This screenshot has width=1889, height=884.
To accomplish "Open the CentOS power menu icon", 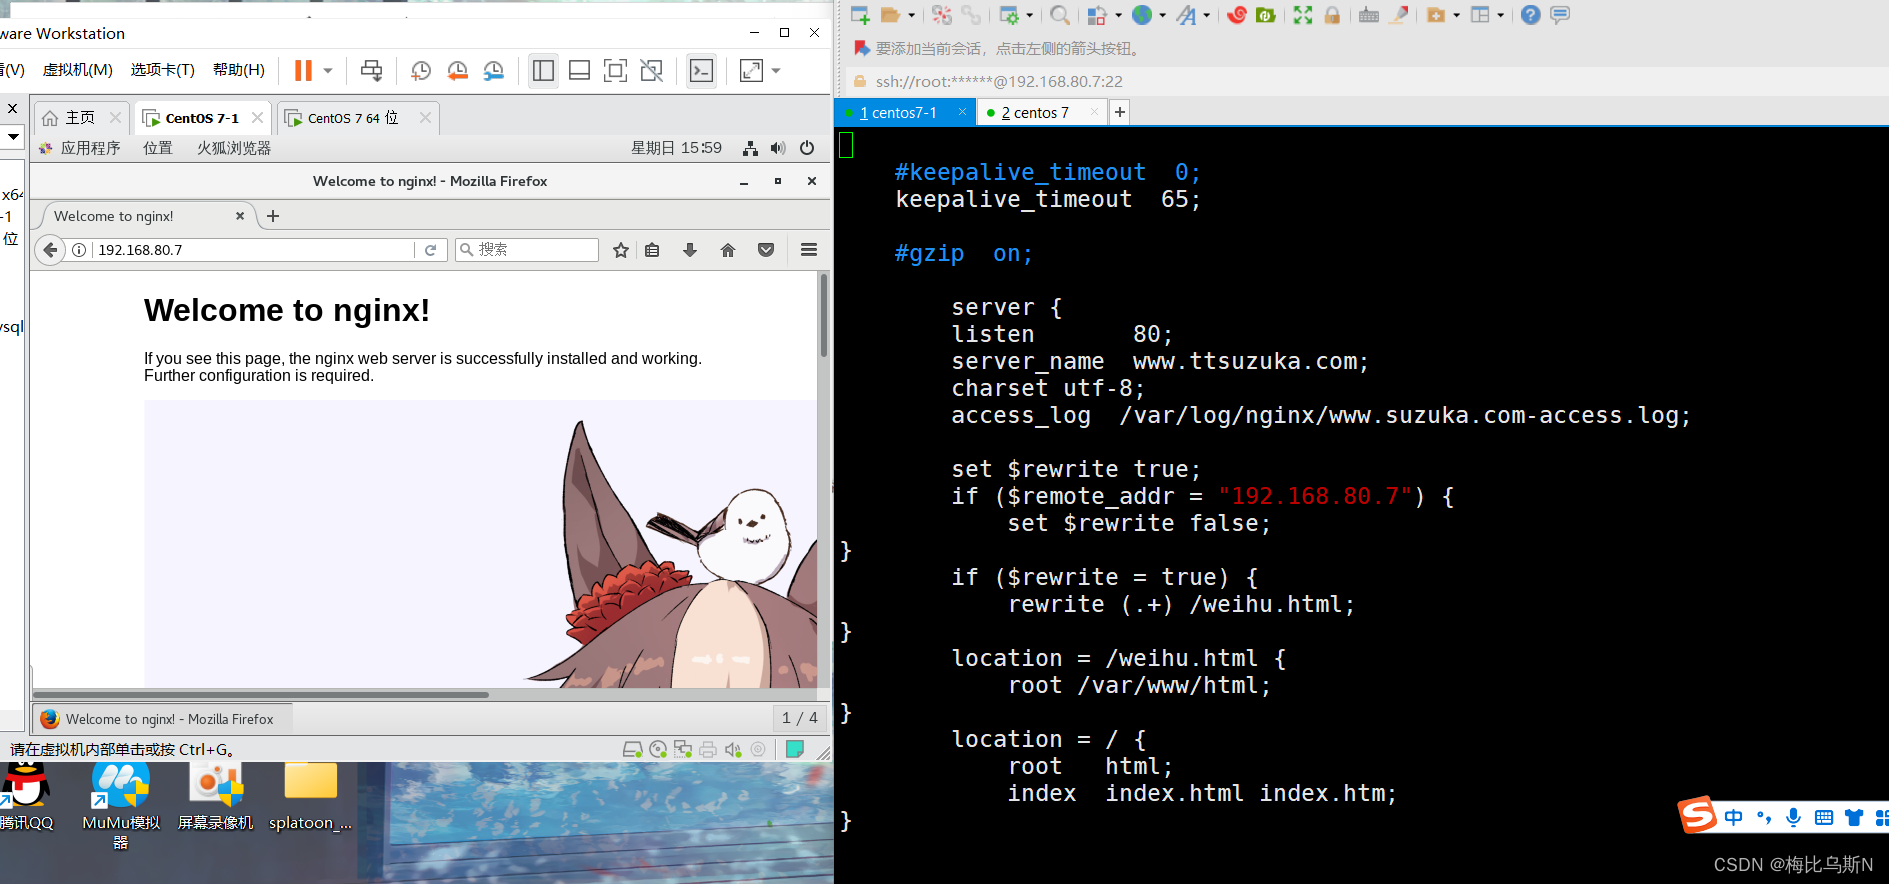I will [807, 148].
